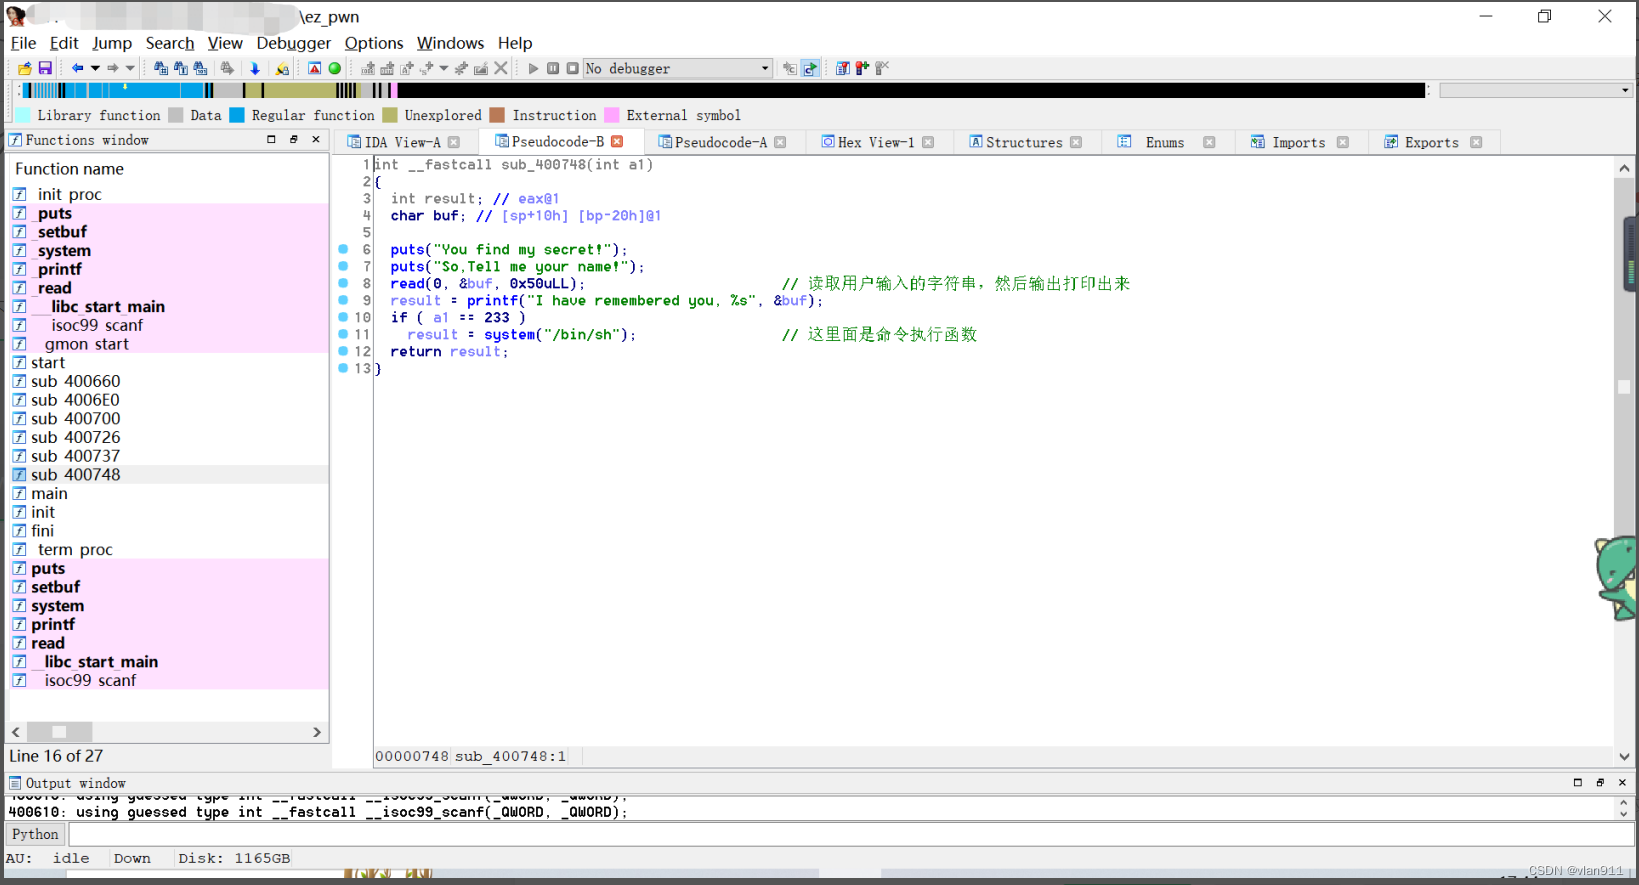This screenshot has width=1639, height=885.
Task: Open the Search menu
Action: [170, 43]
